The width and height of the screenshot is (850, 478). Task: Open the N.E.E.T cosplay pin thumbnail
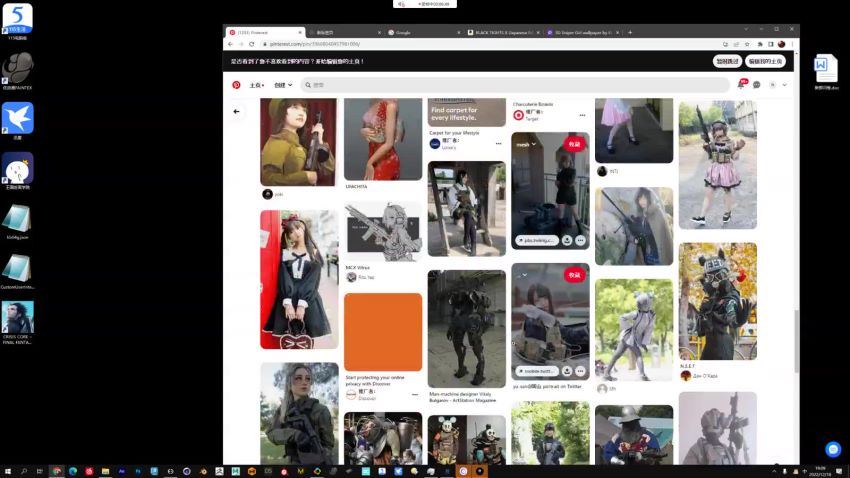pyautogui.click(x=717, y=300)
